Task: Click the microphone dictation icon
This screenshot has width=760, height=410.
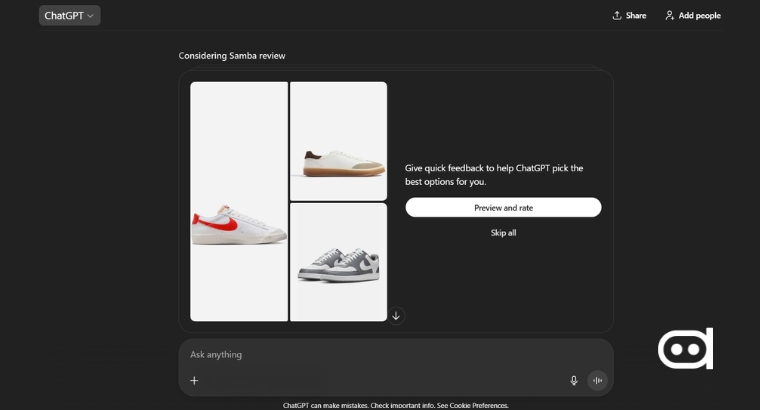Action: tap(574, 380)
